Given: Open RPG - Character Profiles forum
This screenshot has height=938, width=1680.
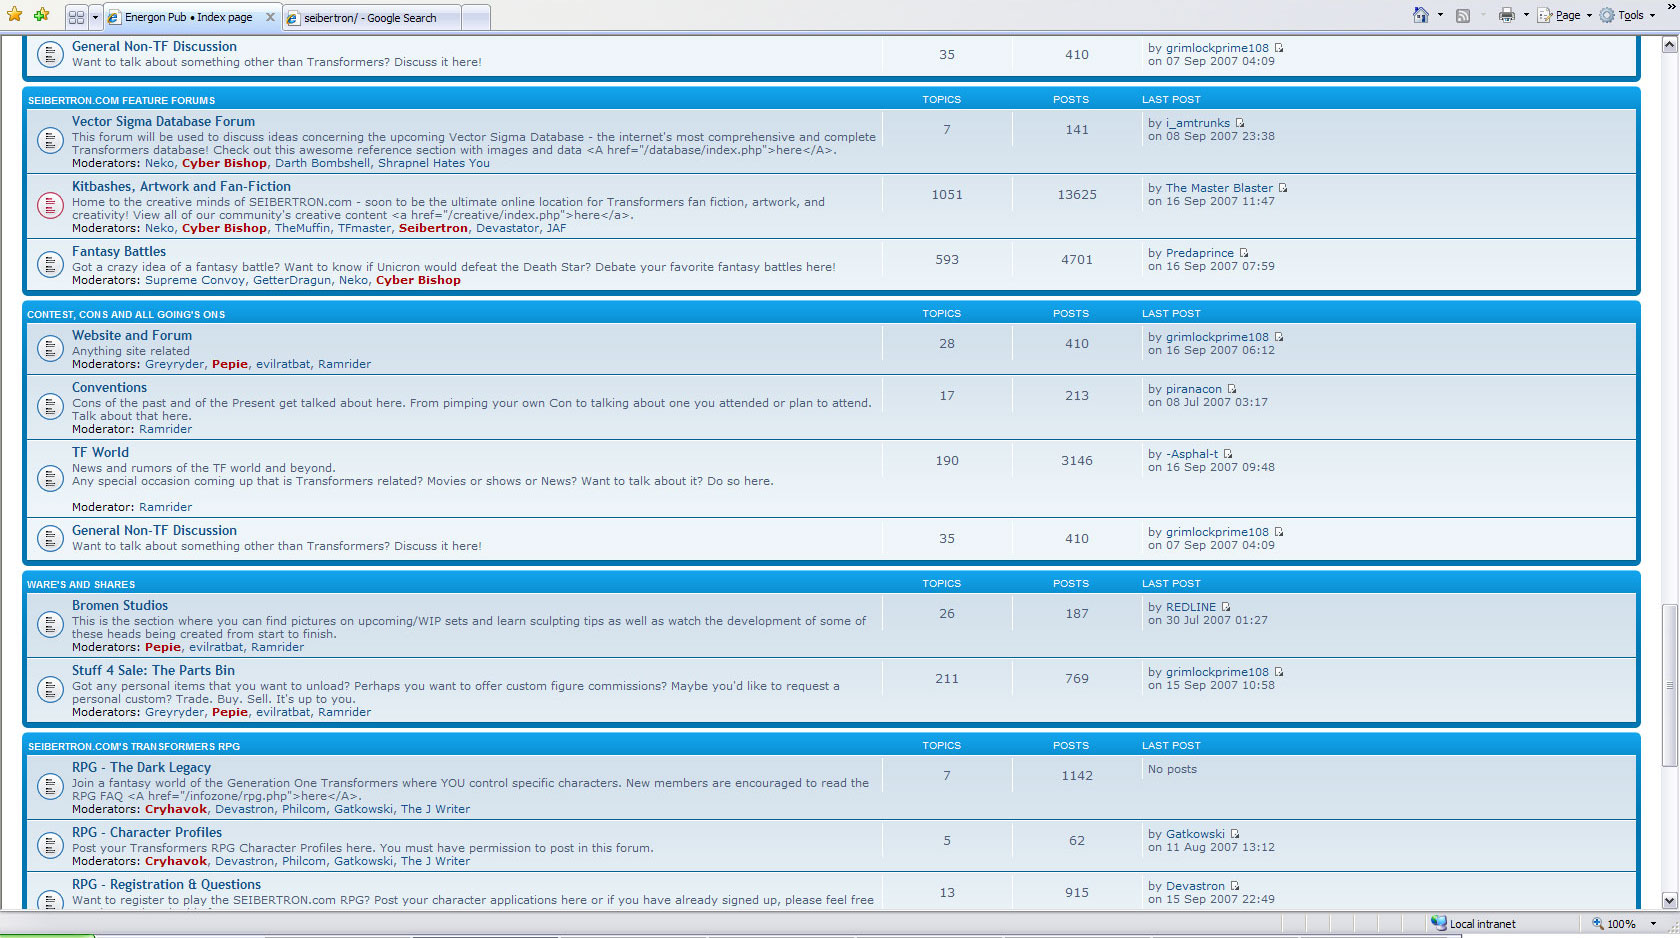Looking at the screenshot, I should [x=147, y=832].
